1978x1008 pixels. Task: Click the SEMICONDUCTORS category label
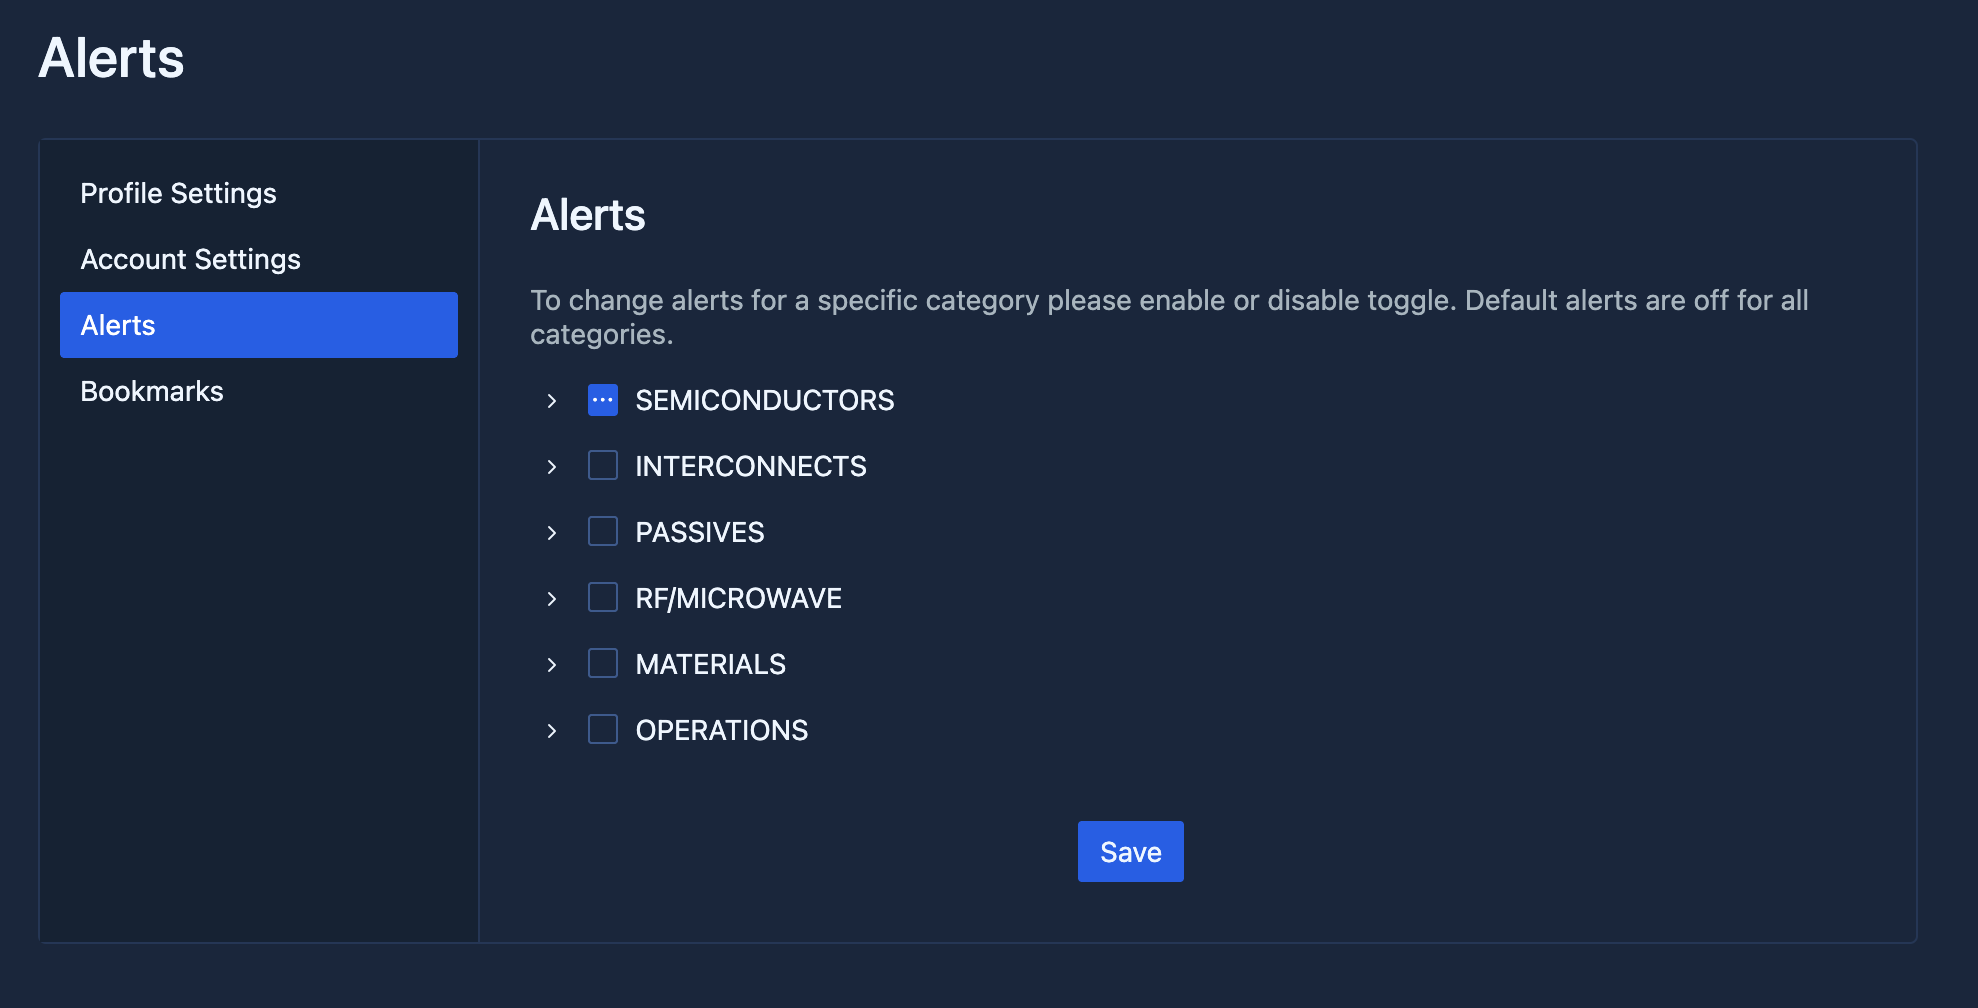764,400
